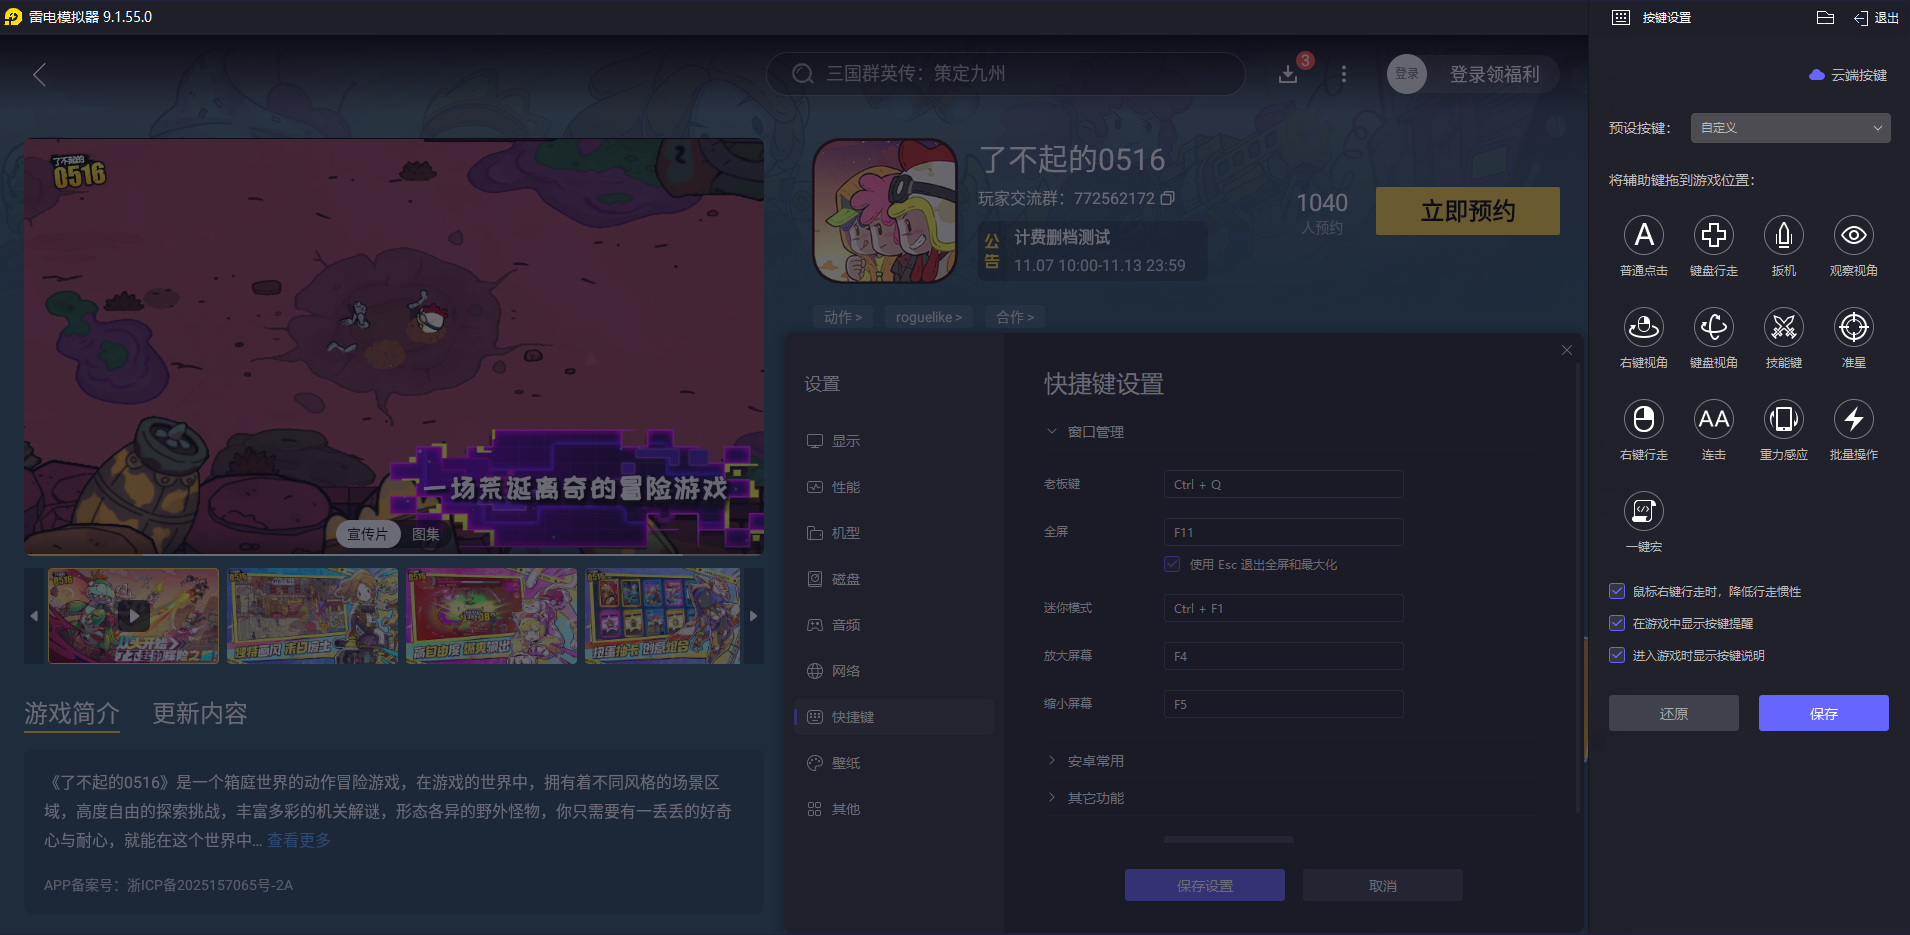Select the 键盘行走 keyboard walk mapping icon
This screenshot has height=935, width=1910.
[1713, 235]
